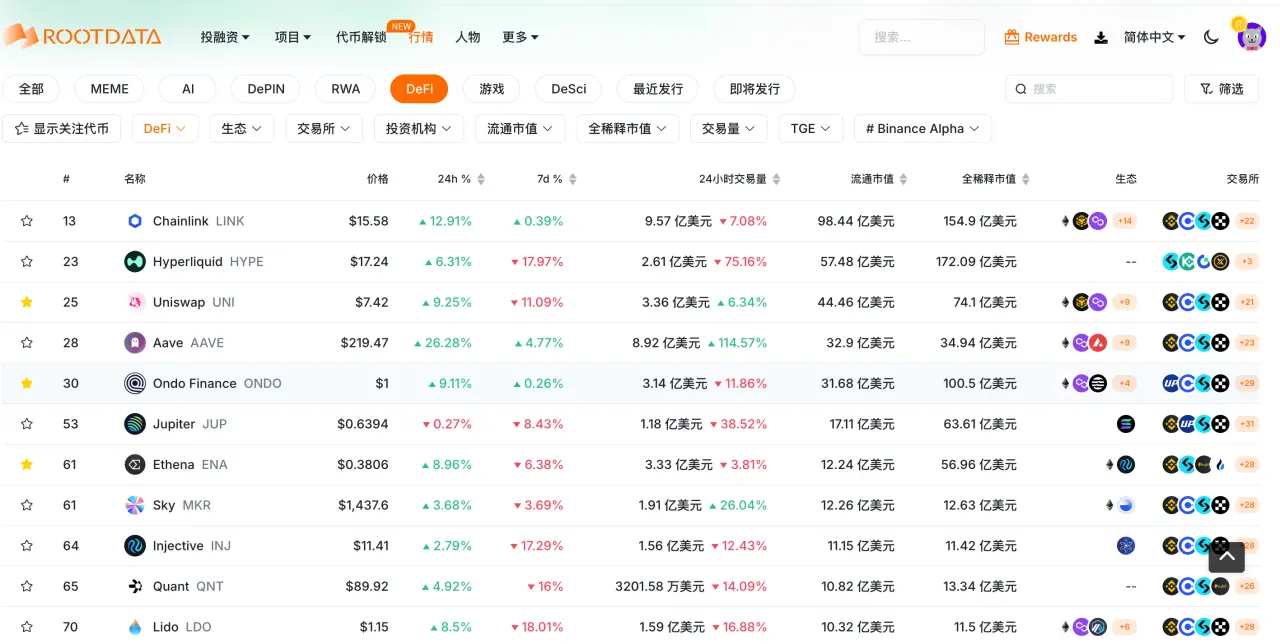Open the 代币解锁 menu item
Screen dimensions: 1280x644
coord(361,37)
